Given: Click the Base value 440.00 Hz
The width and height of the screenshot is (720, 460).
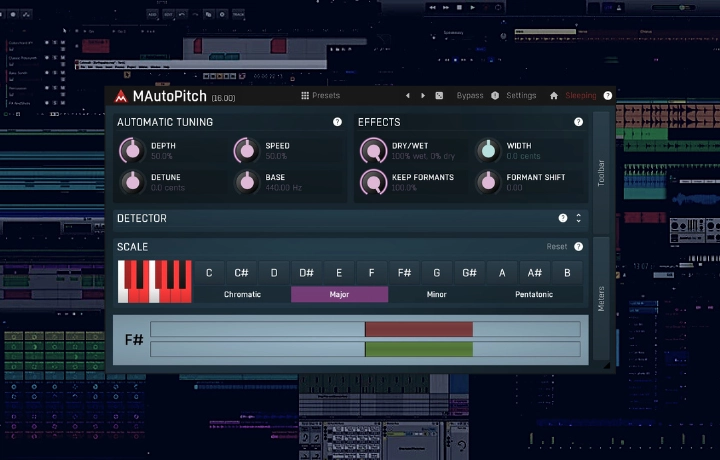Looking at the screenshot, I should (283, 188).
